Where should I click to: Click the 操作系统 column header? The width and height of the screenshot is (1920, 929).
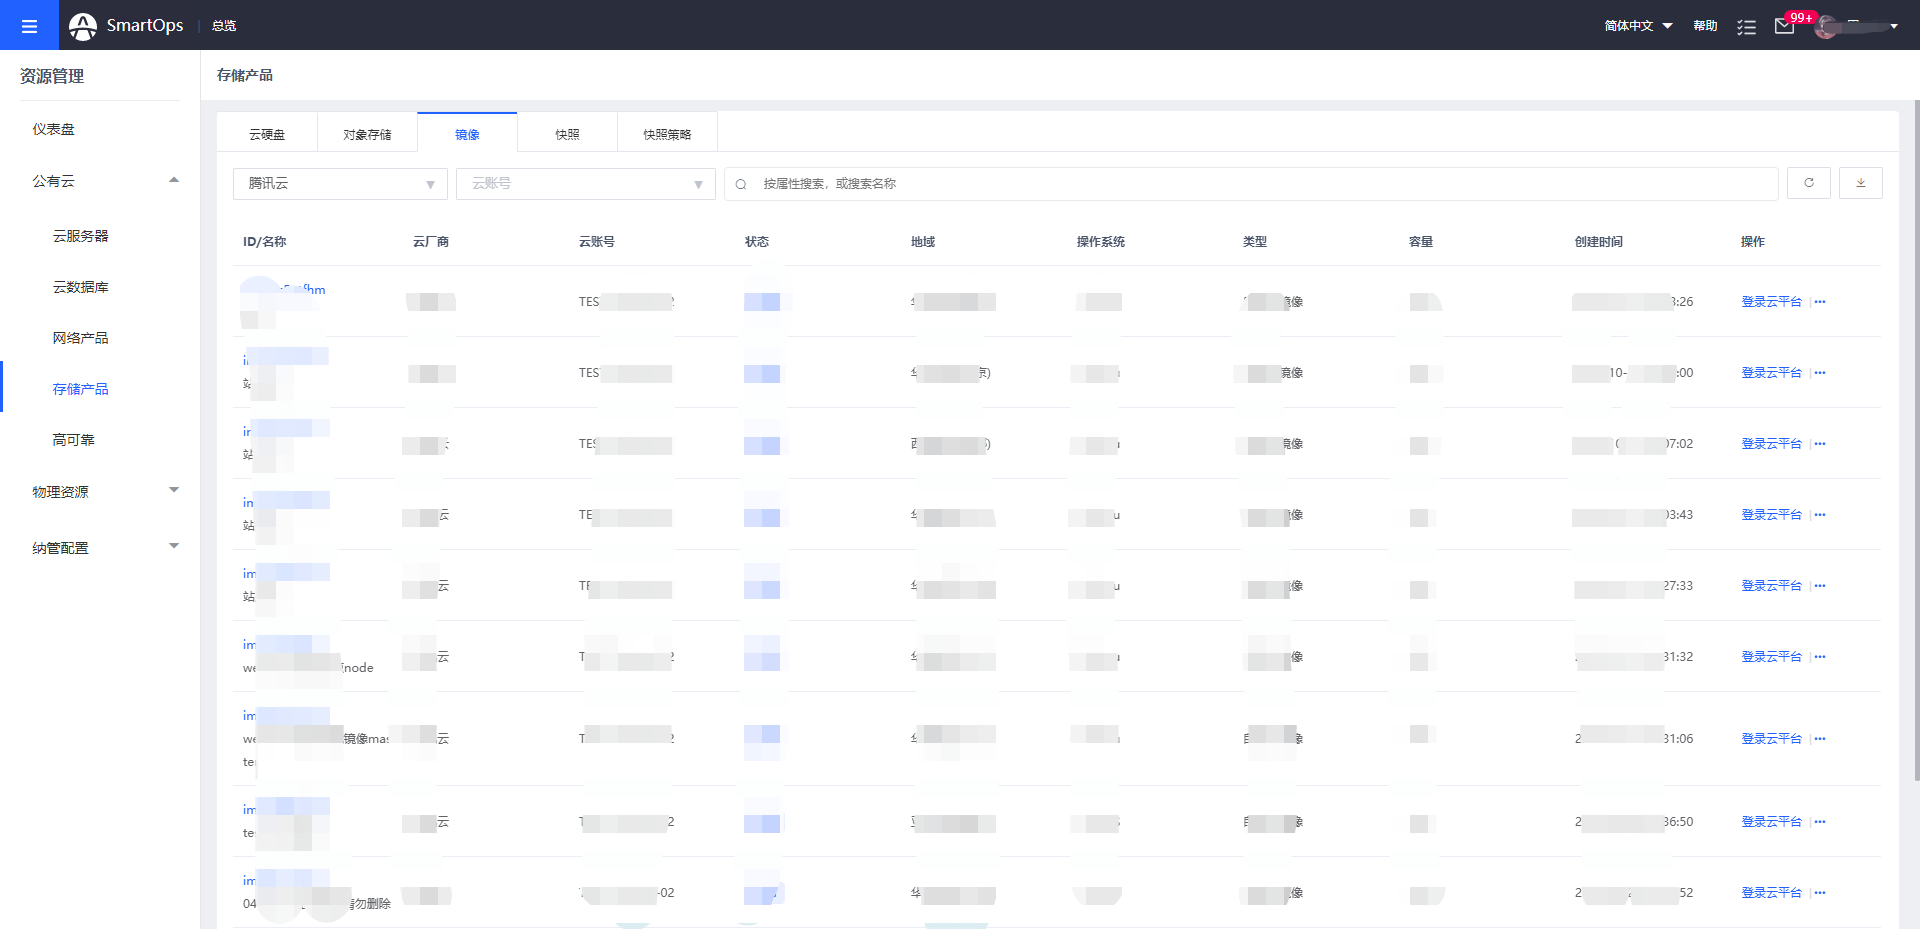click(x=1100, y=242)
